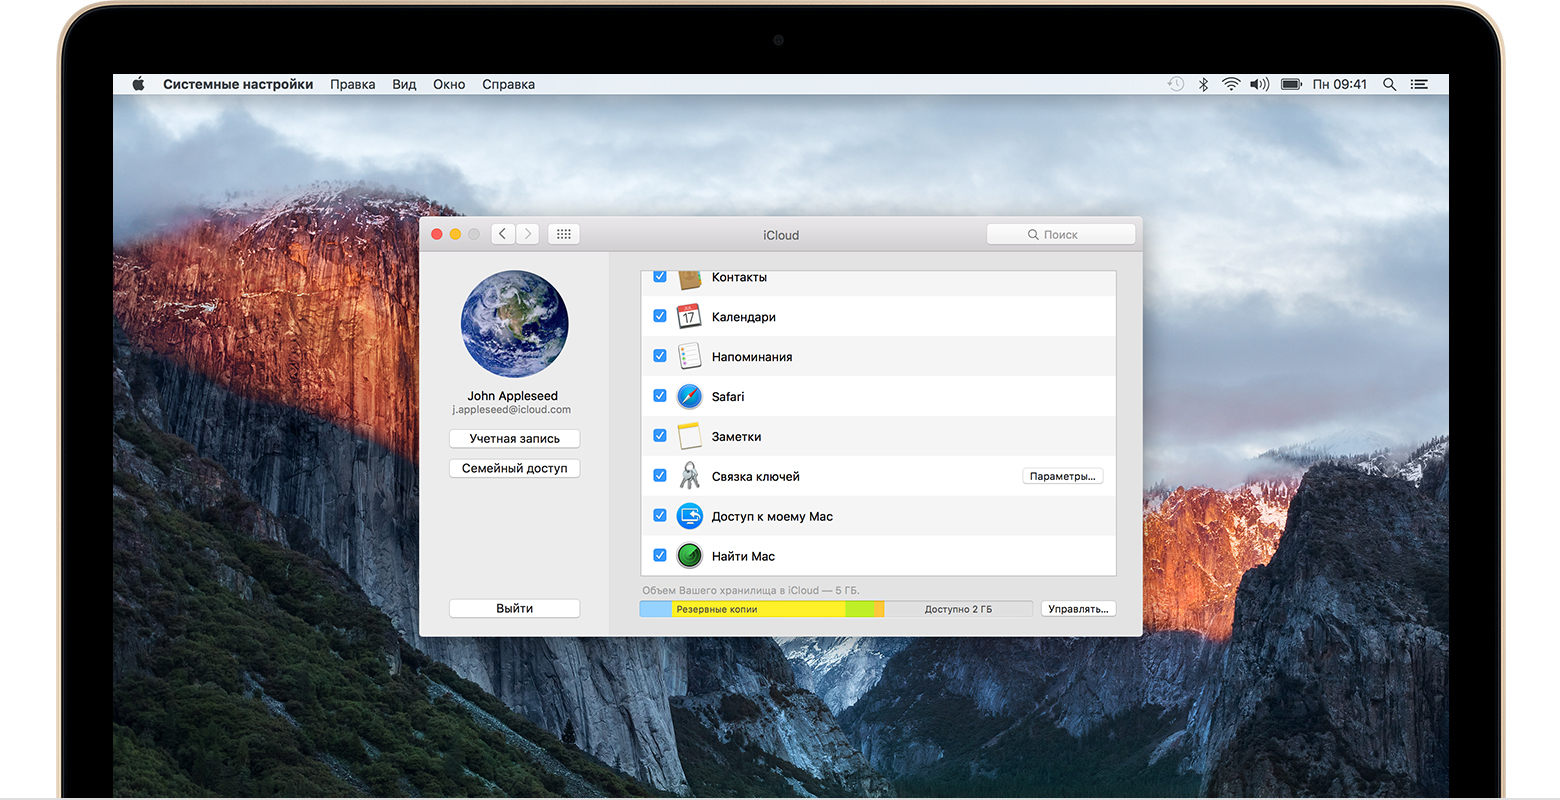Click Параметры button for Keychain
Viewport: 1560px width, 800px height.
(1062, 476)
